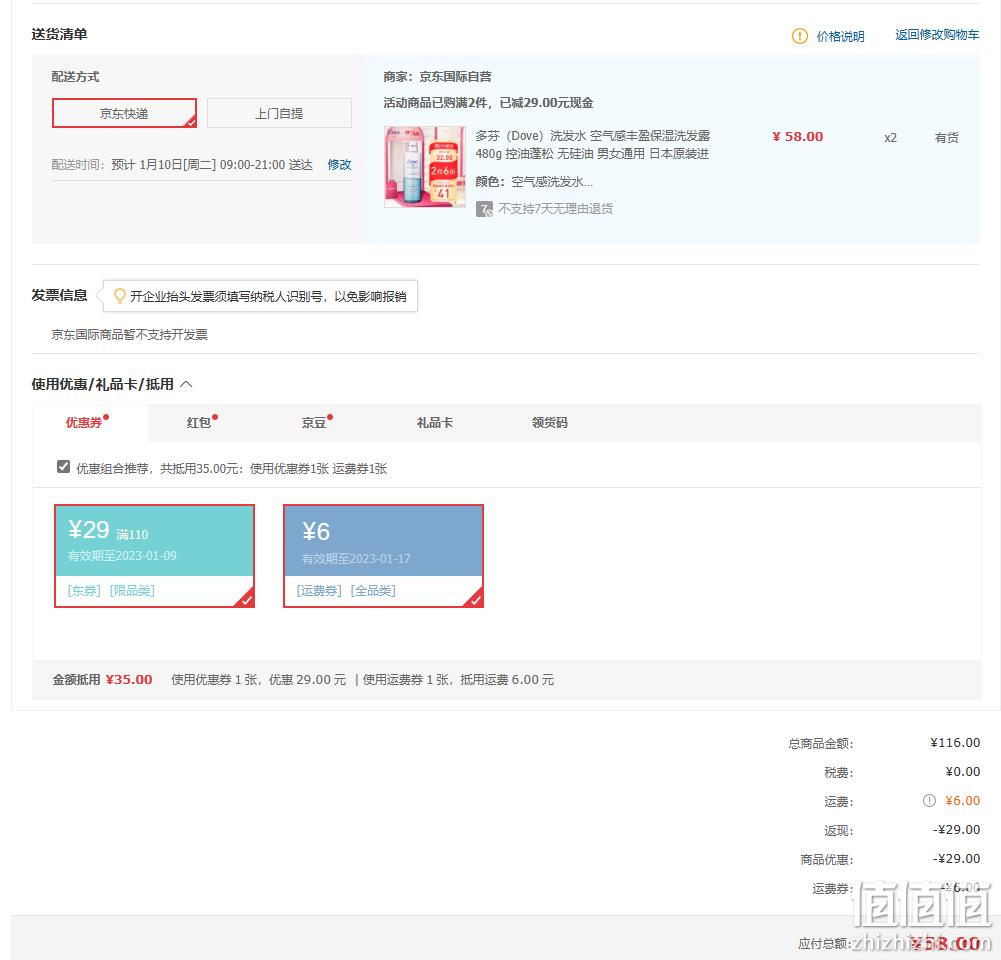Switch to the 领货码 tab
Screen dimensions: 1001x960
coord(550,422)
